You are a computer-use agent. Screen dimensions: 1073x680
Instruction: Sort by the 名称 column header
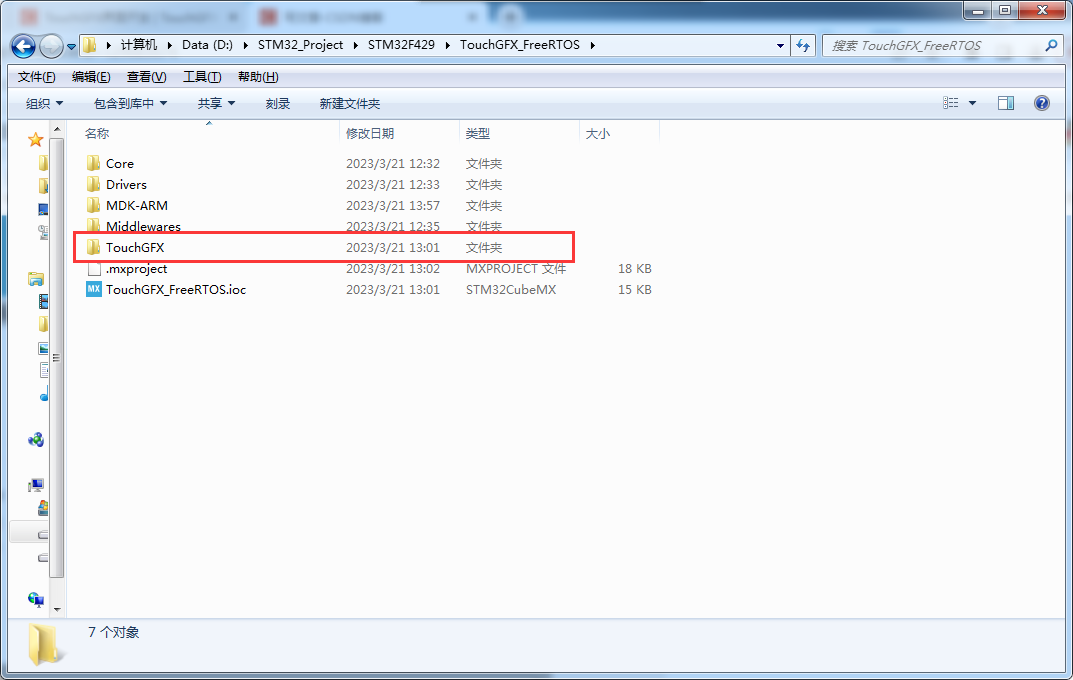tap(97, 133)
